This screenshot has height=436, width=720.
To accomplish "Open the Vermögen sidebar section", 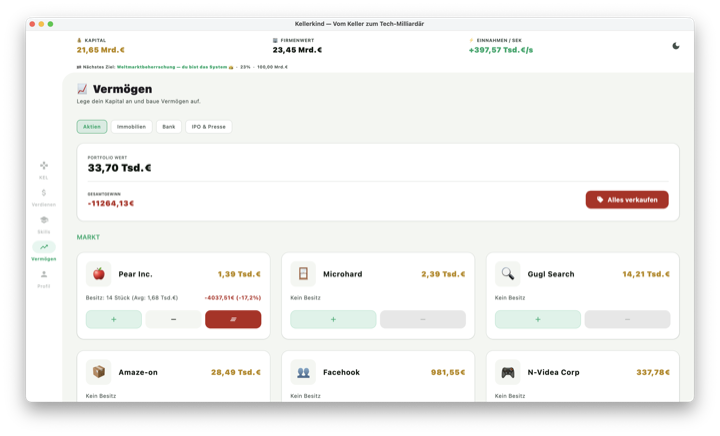I will (44, 252).
